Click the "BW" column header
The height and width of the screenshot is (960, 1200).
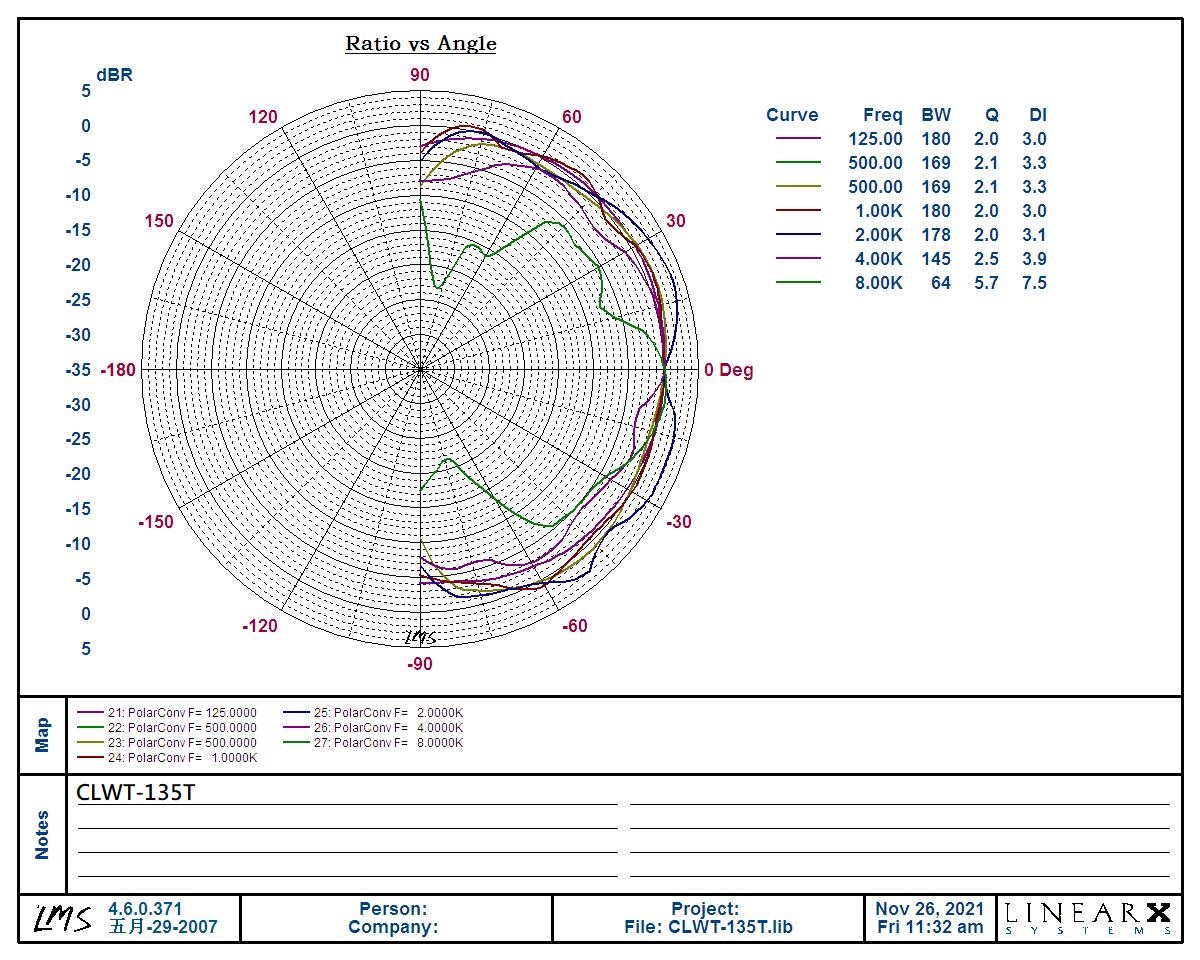[x=936, y=115]
